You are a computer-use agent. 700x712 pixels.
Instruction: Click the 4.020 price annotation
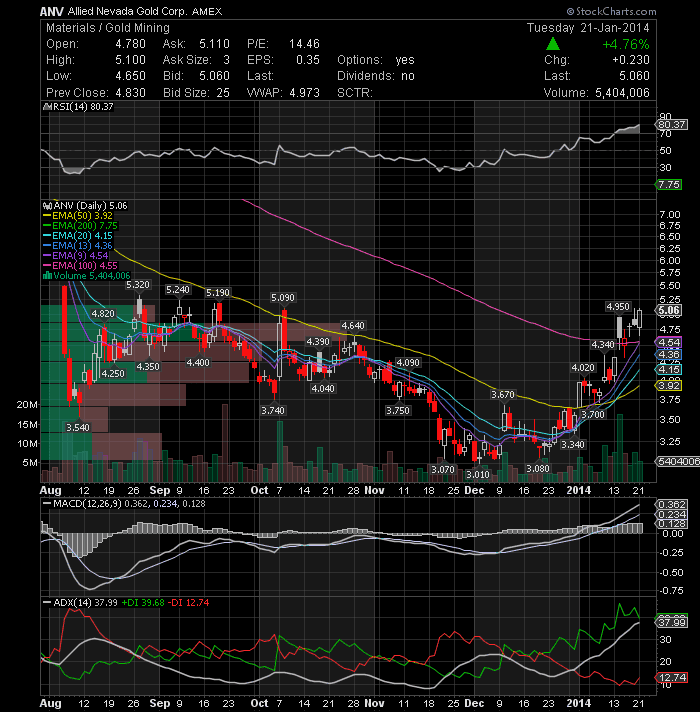tap(583, 368)
